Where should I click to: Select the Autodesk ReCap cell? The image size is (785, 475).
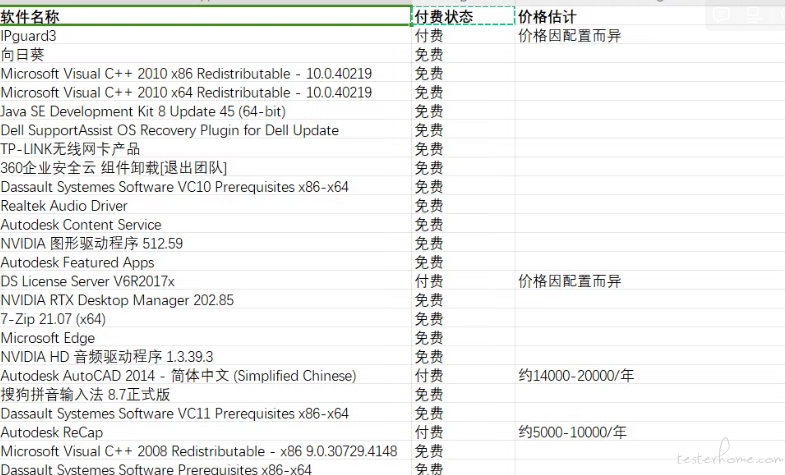205,432
